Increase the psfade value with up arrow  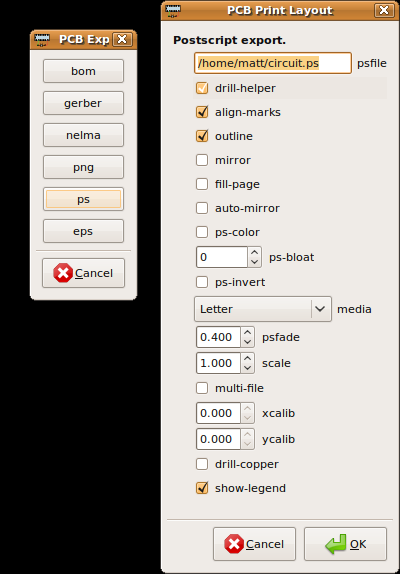tap(247, 332)
